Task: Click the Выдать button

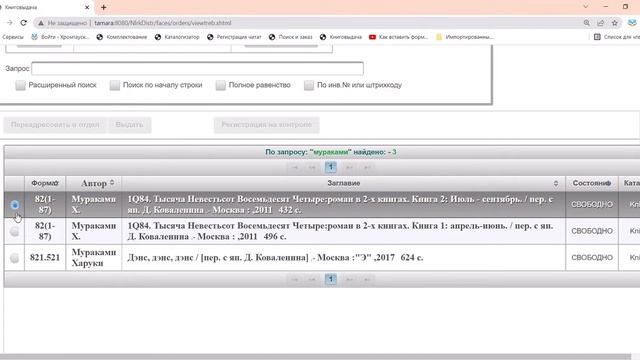Action: coord(129,124)
